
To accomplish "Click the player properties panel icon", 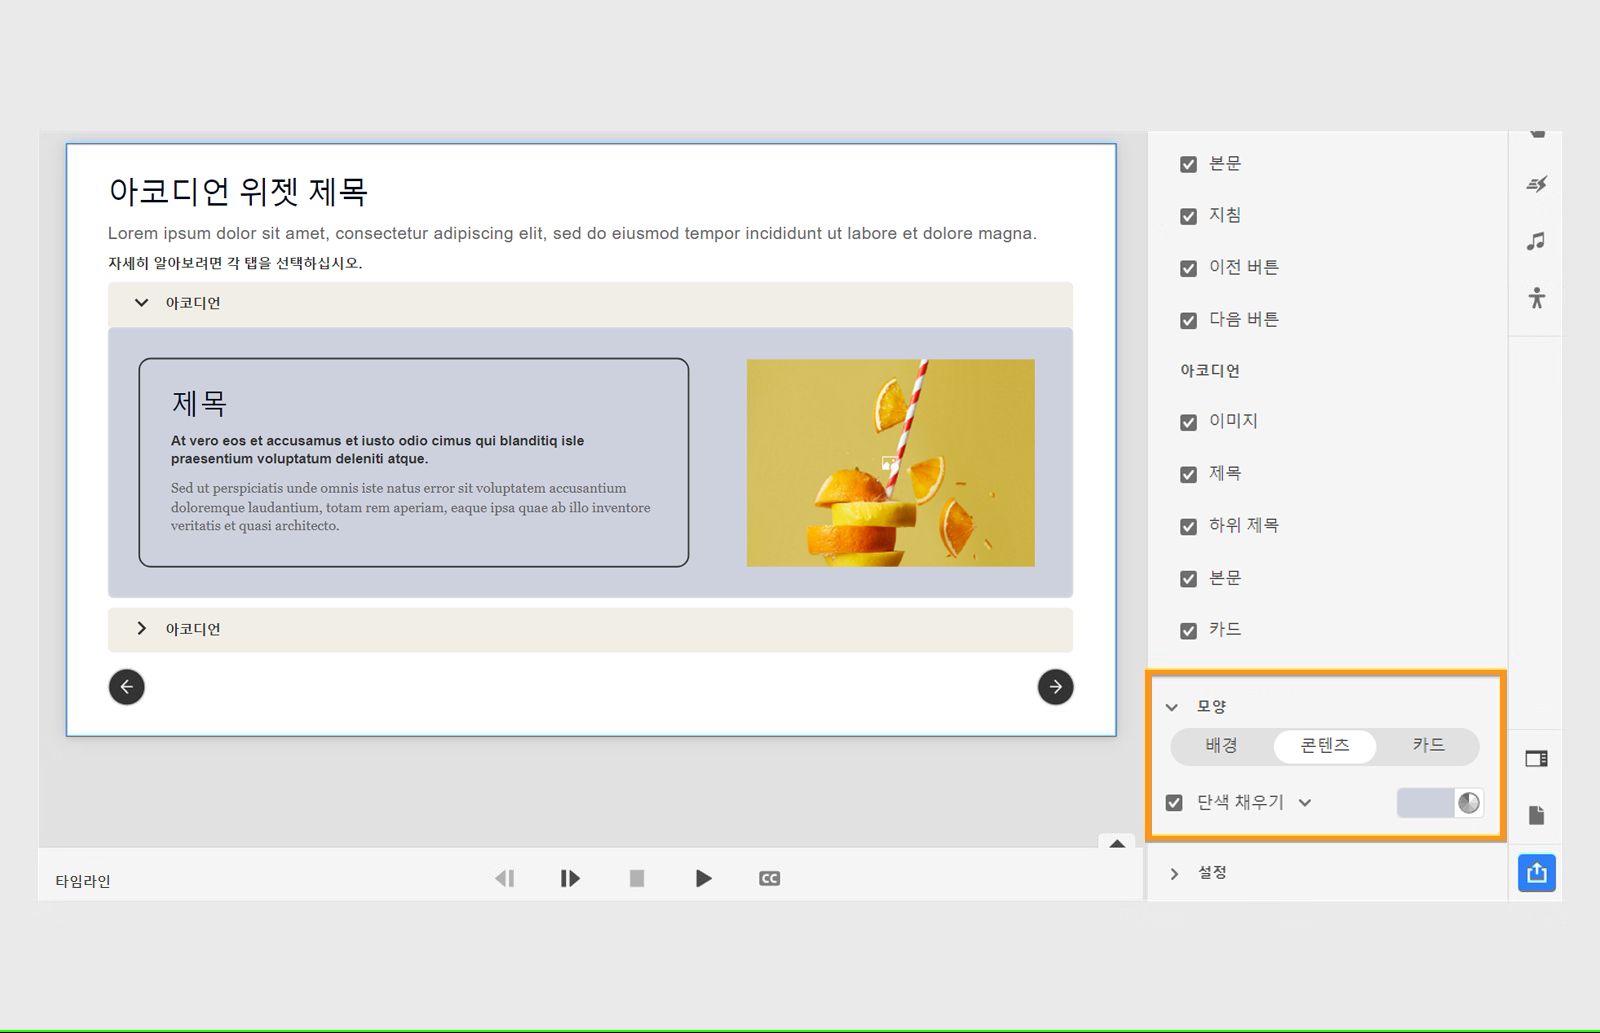I will tap(1536, 758).
